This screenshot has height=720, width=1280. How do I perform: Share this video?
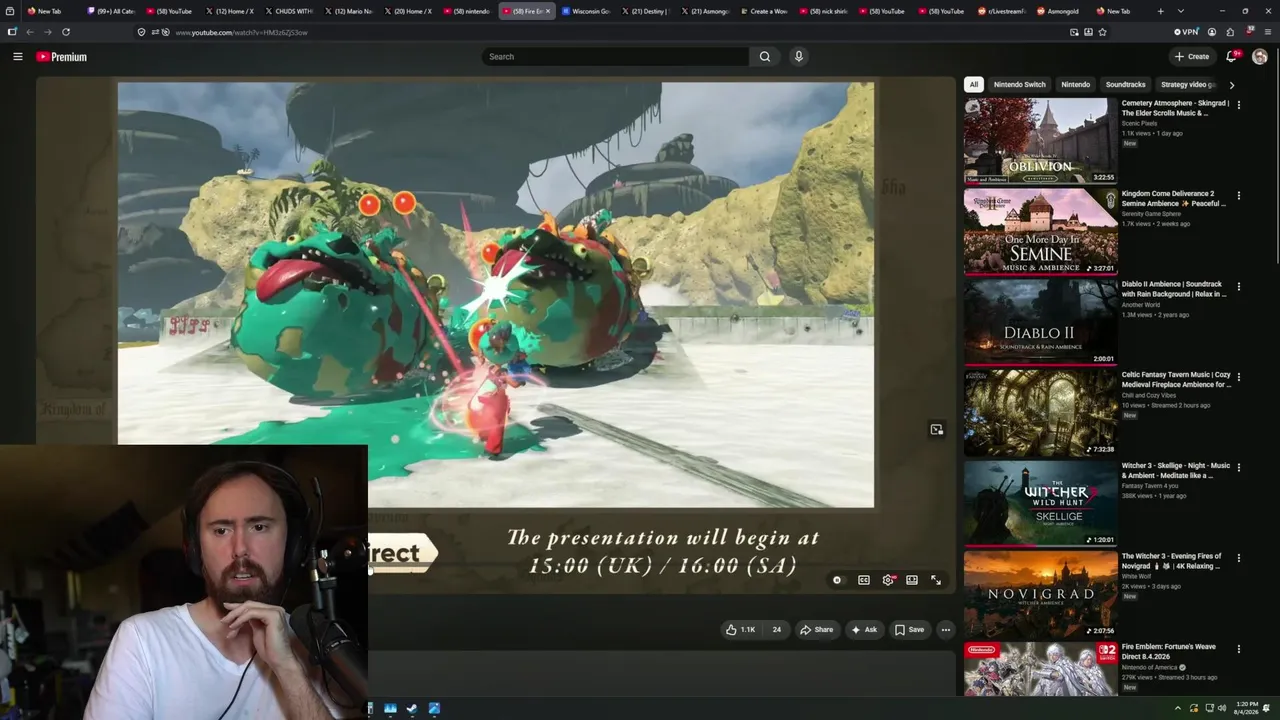coord(816,630)
